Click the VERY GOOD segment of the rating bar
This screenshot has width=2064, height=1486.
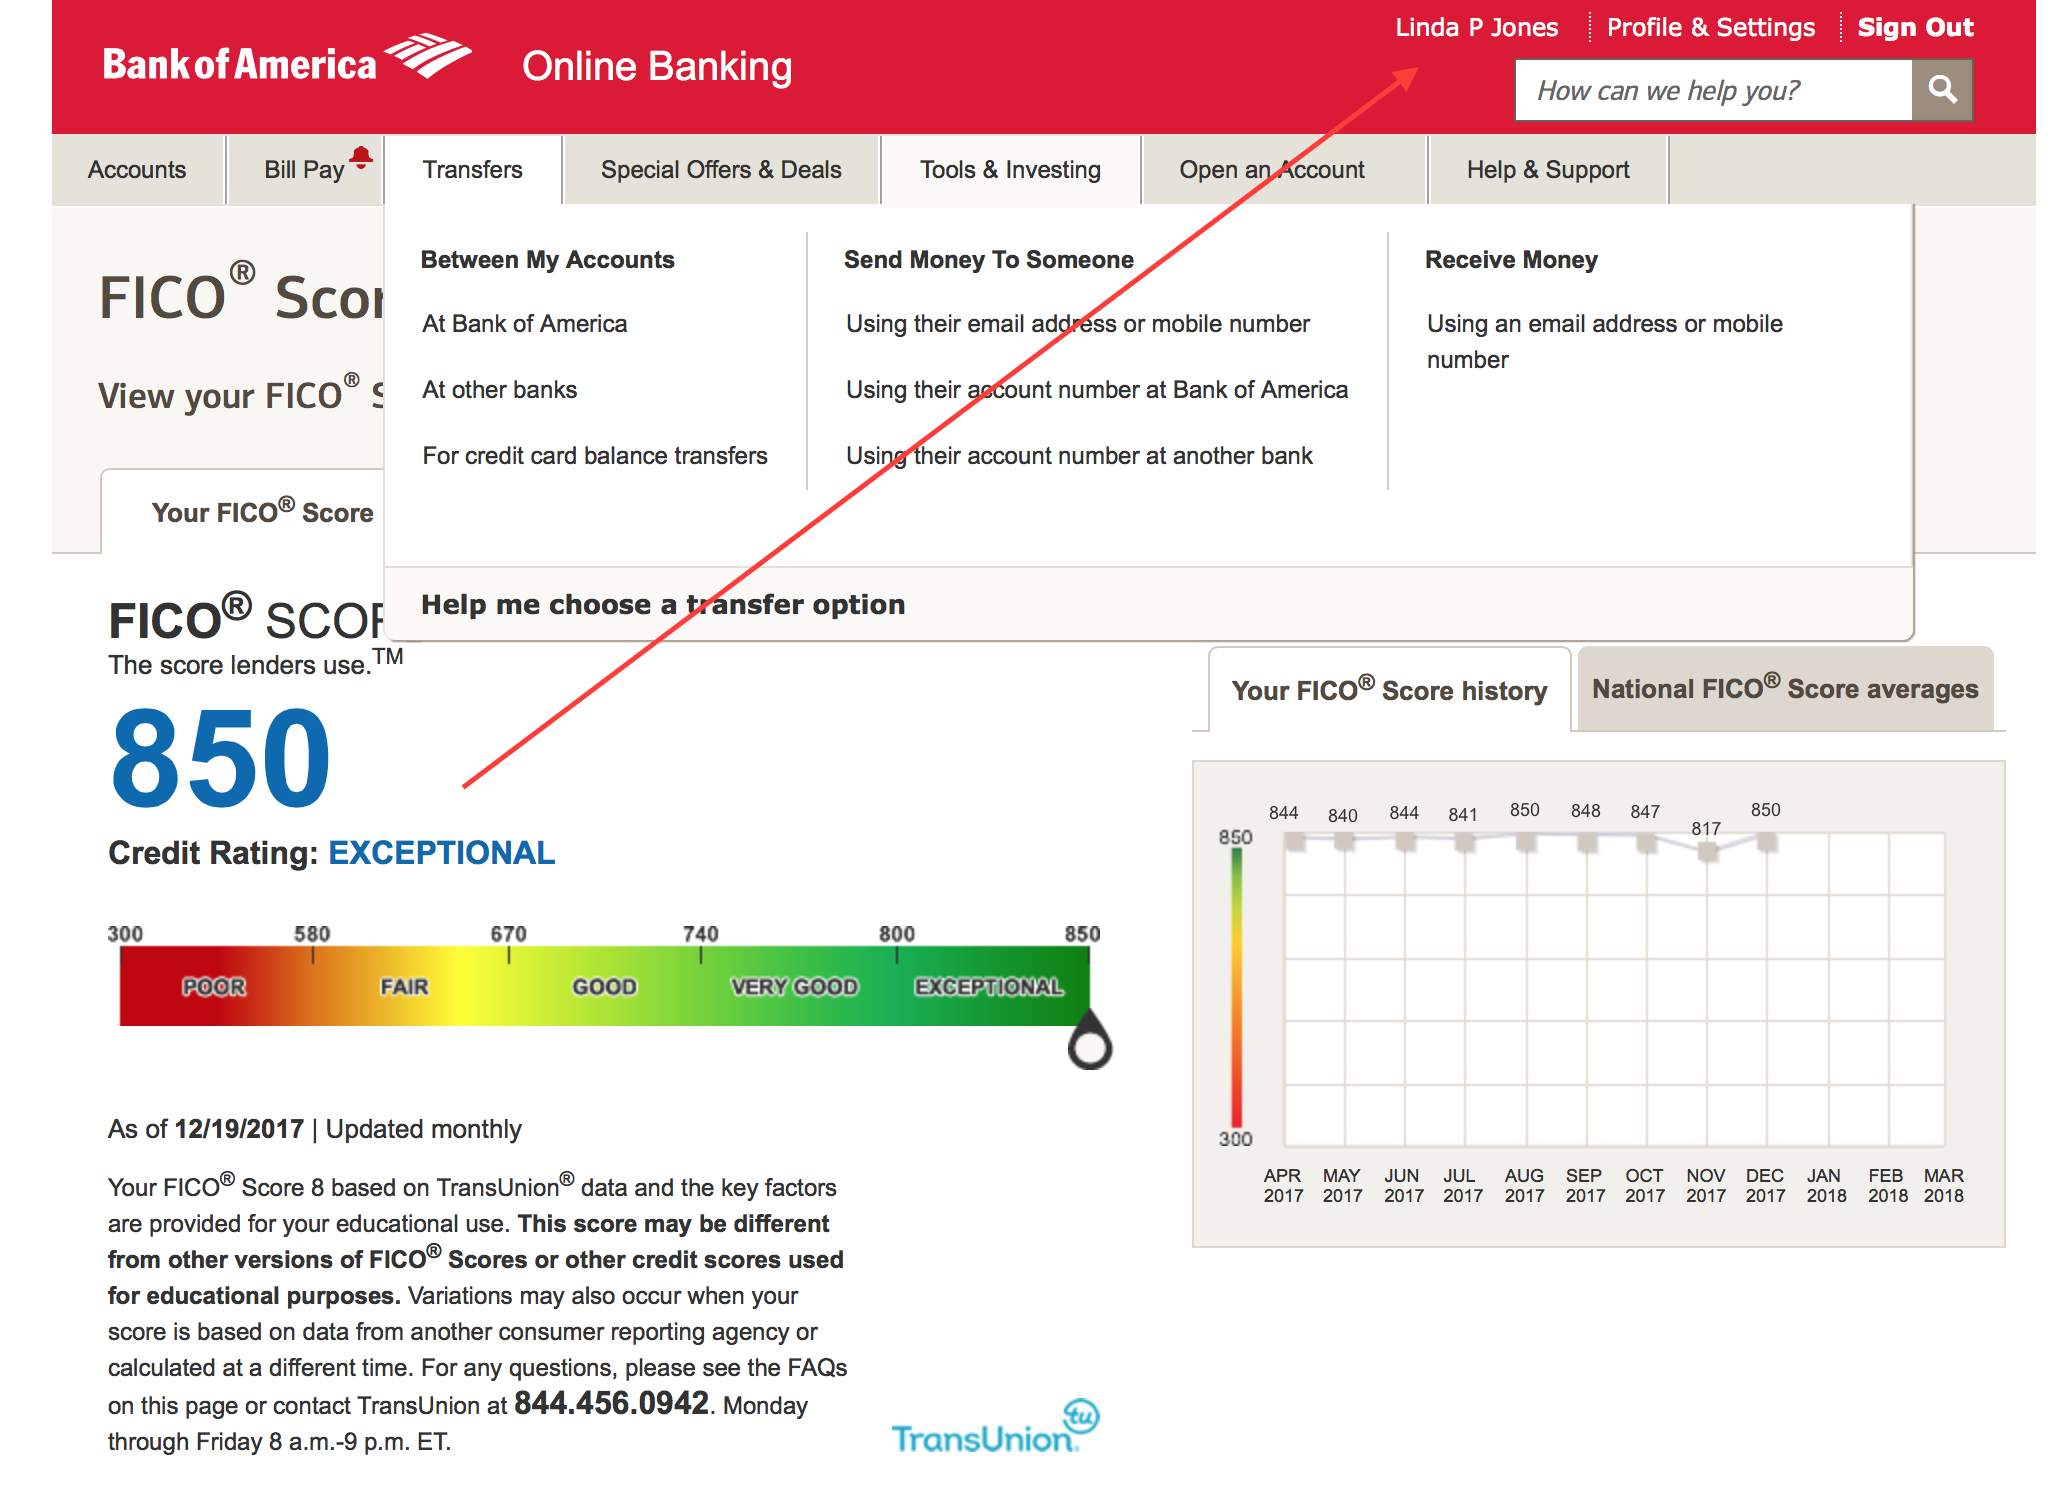click(x=797, y=986)
